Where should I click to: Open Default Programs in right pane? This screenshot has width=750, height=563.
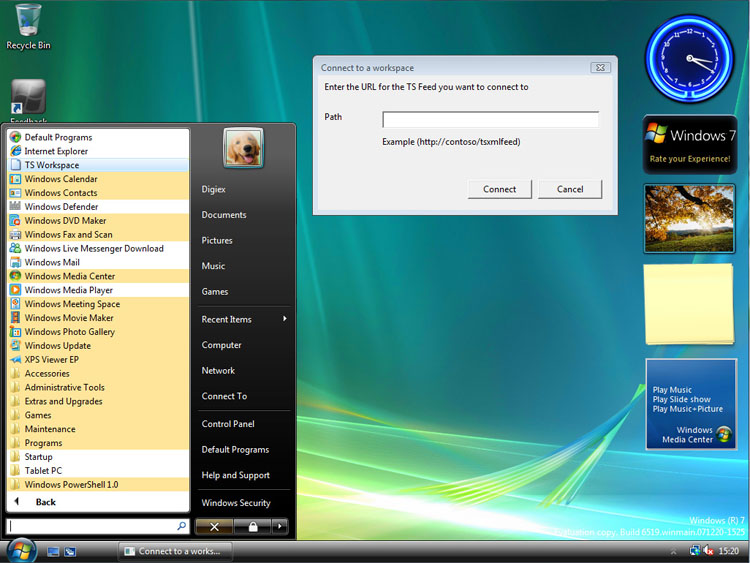[235, 450]
